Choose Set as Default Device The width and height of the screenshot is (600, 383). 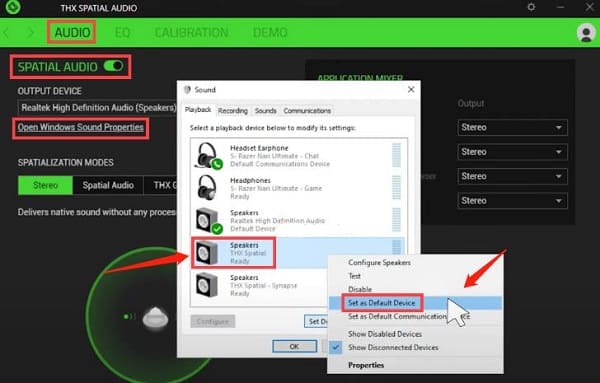click(x=416, y=303)
